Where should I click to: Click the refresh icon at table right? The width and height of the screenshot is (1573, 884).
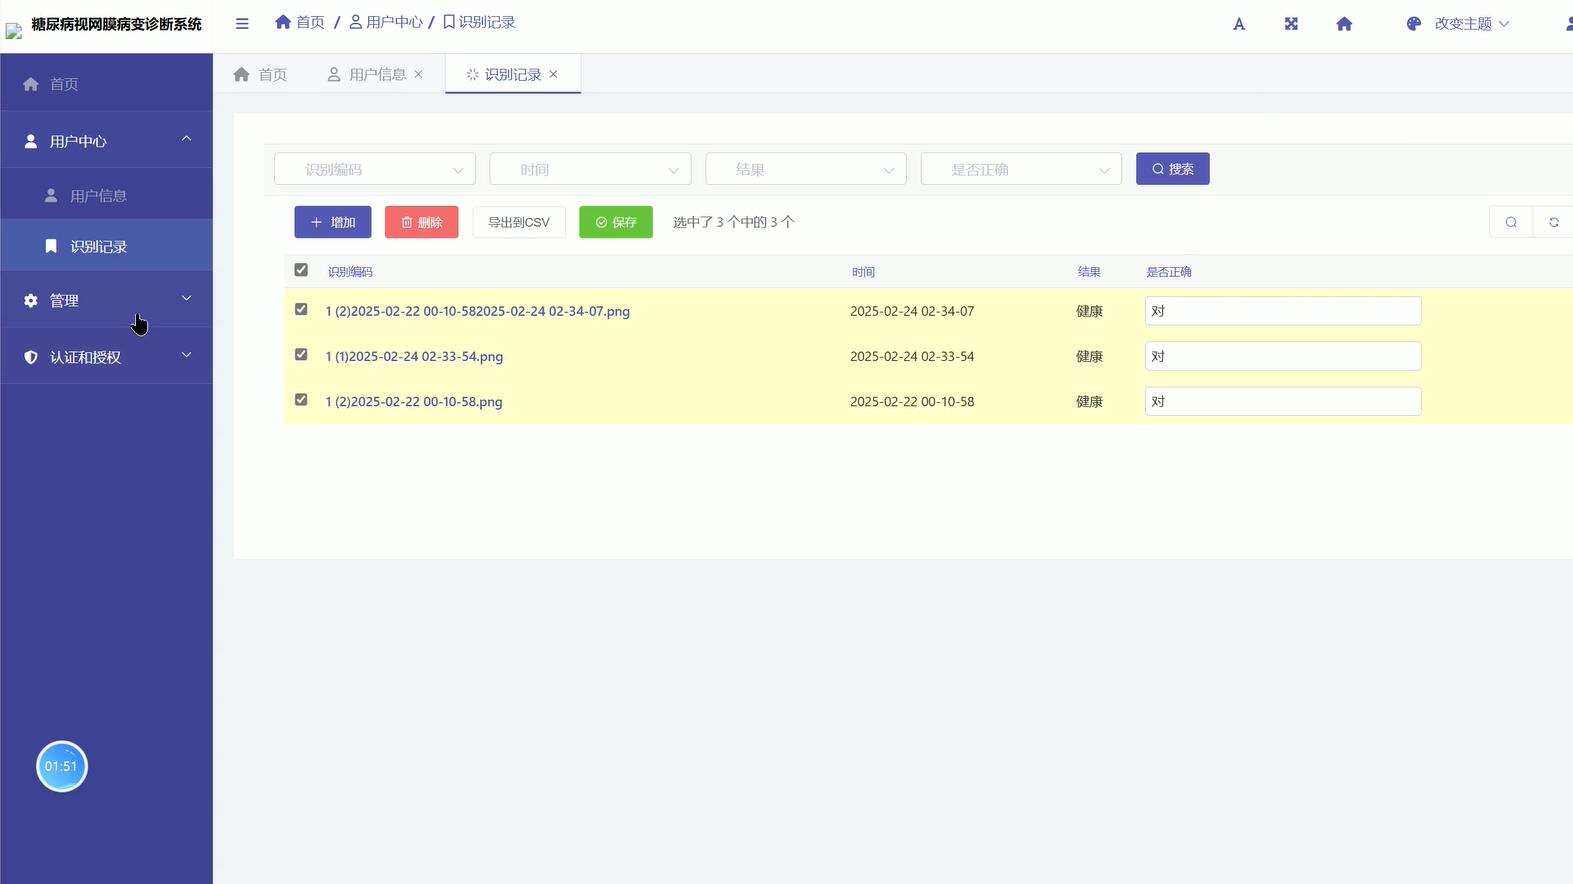(1553, 222)
